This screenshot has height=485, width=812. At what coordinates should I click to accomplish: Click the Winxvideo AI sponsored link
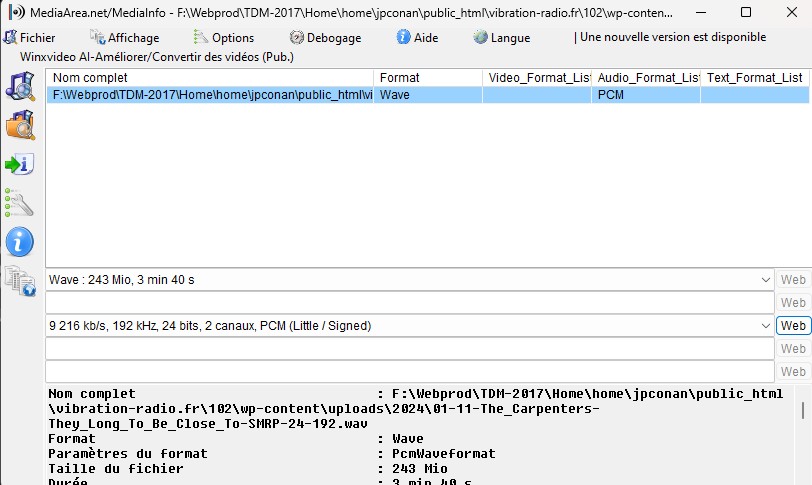(141, 57)
